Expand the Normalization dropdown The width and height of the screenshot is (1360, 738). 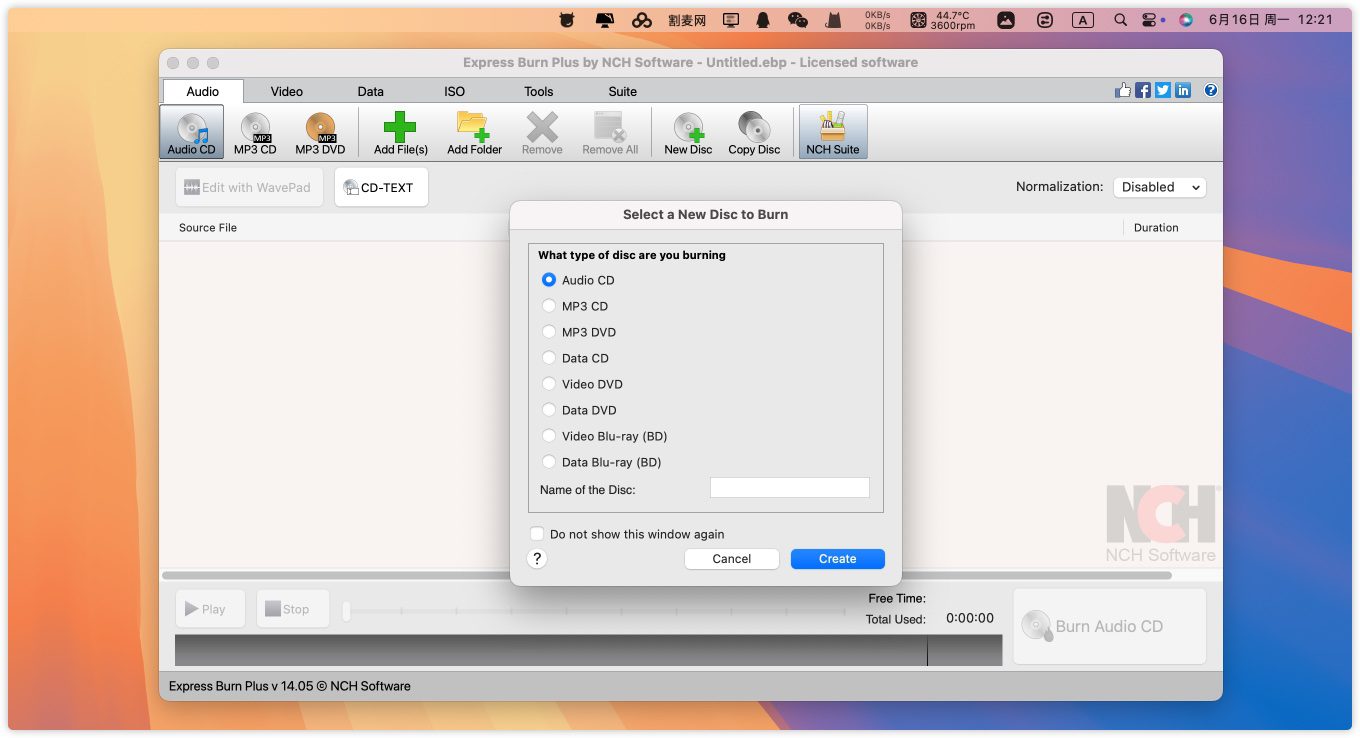pyautogui.click(x=1159, y=187)
